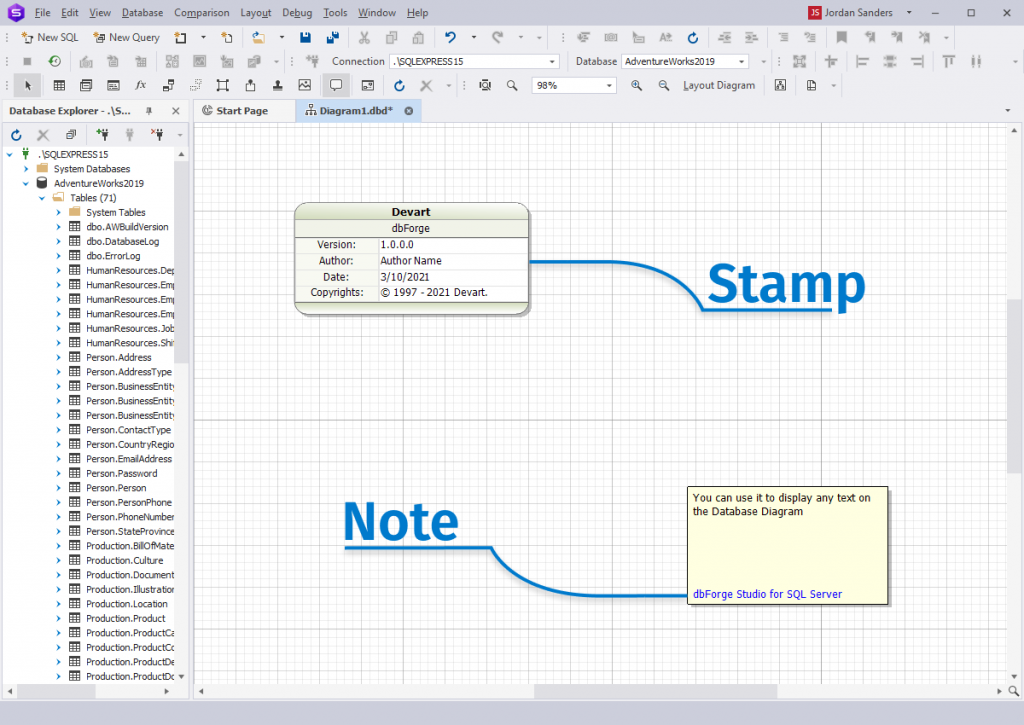Click the zoom-to-fit magnifier icon
The image size is (1024, 725).
(x=485, y=86)
